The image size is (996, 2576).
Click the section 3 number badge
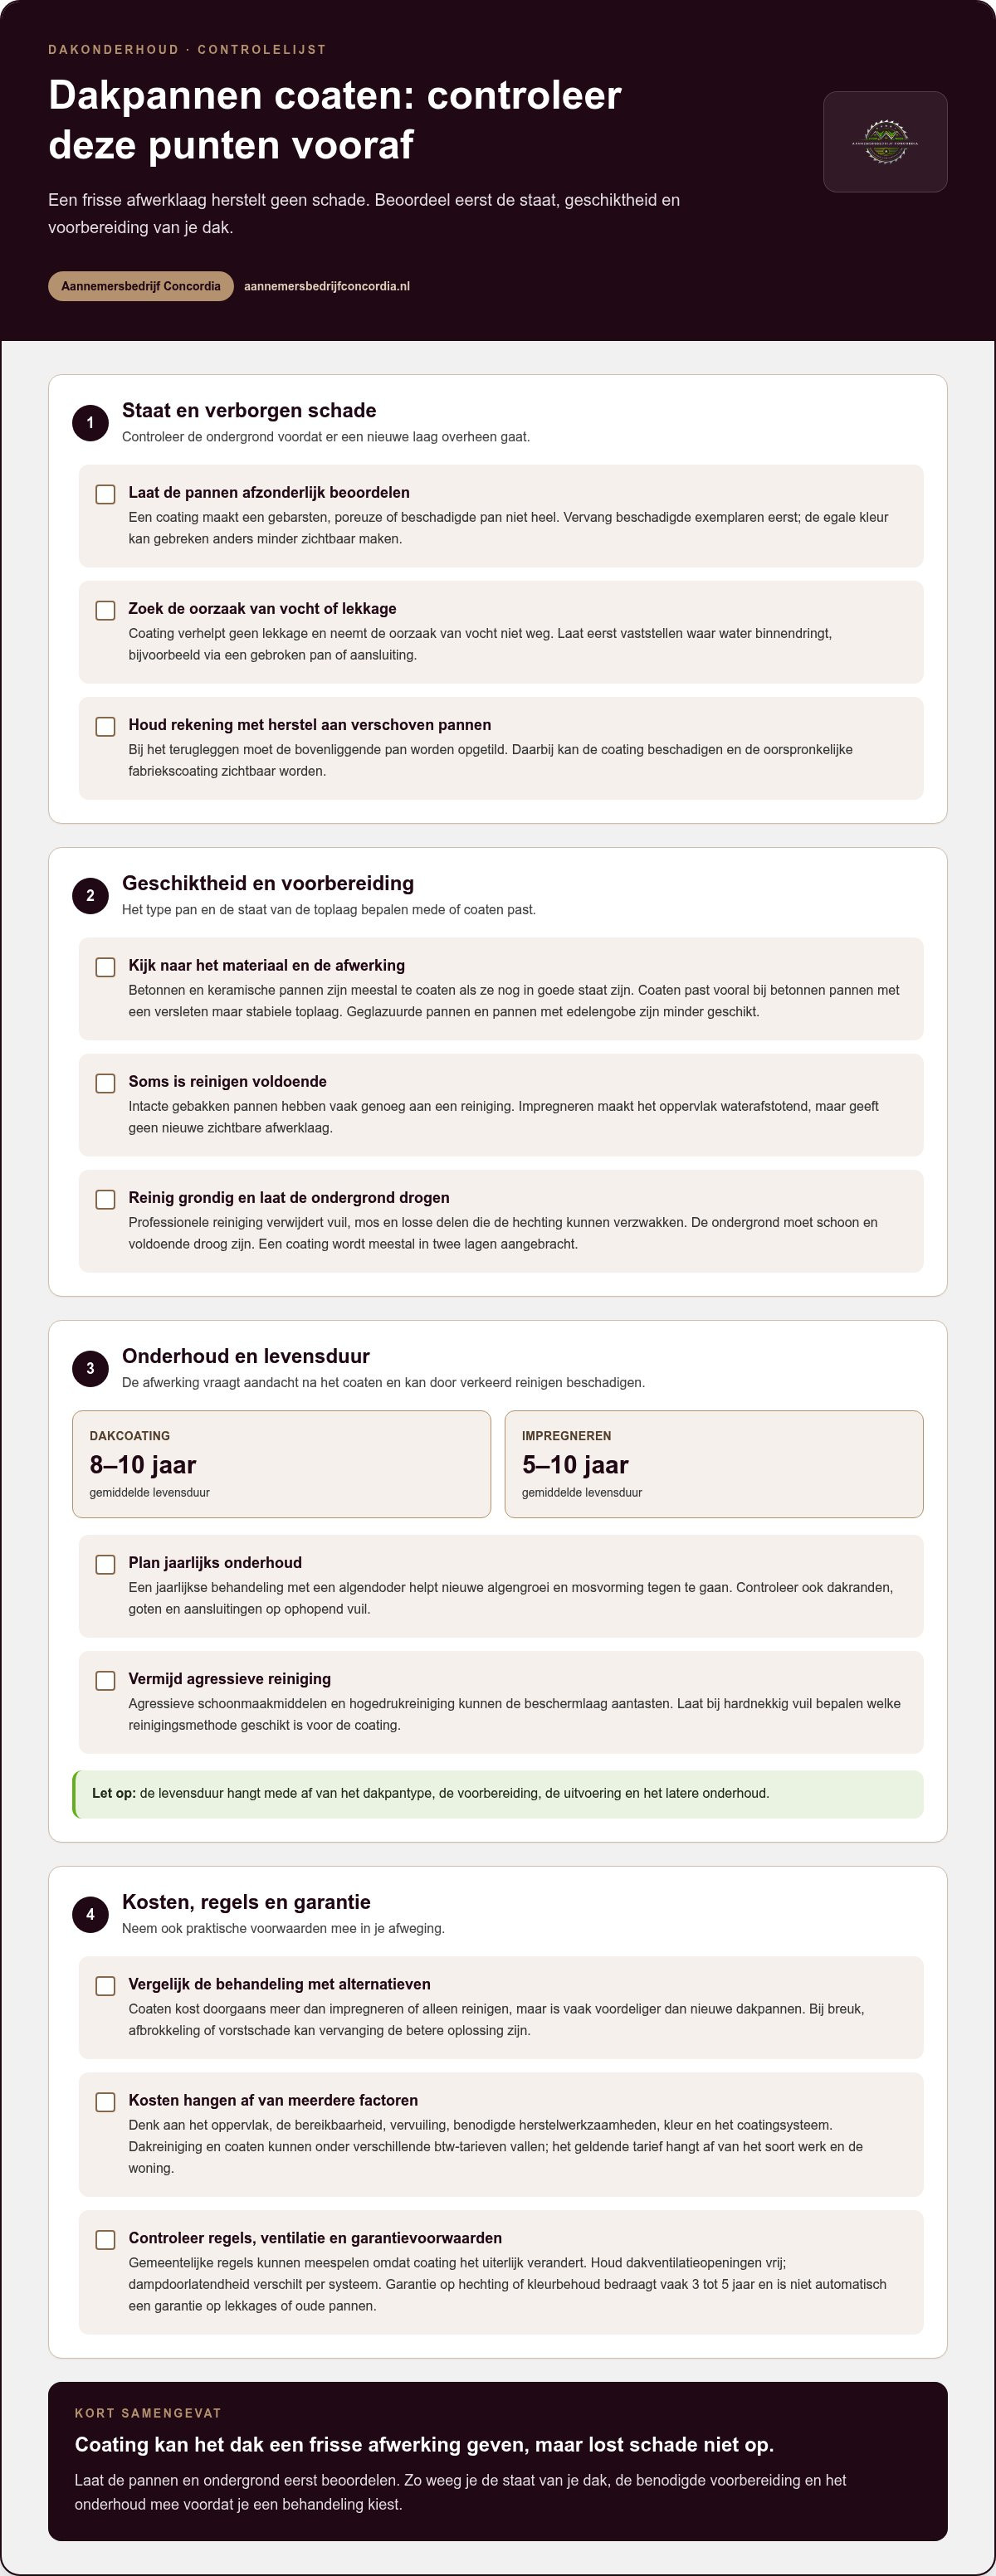pyautogui.click(x=90, y=1369)
